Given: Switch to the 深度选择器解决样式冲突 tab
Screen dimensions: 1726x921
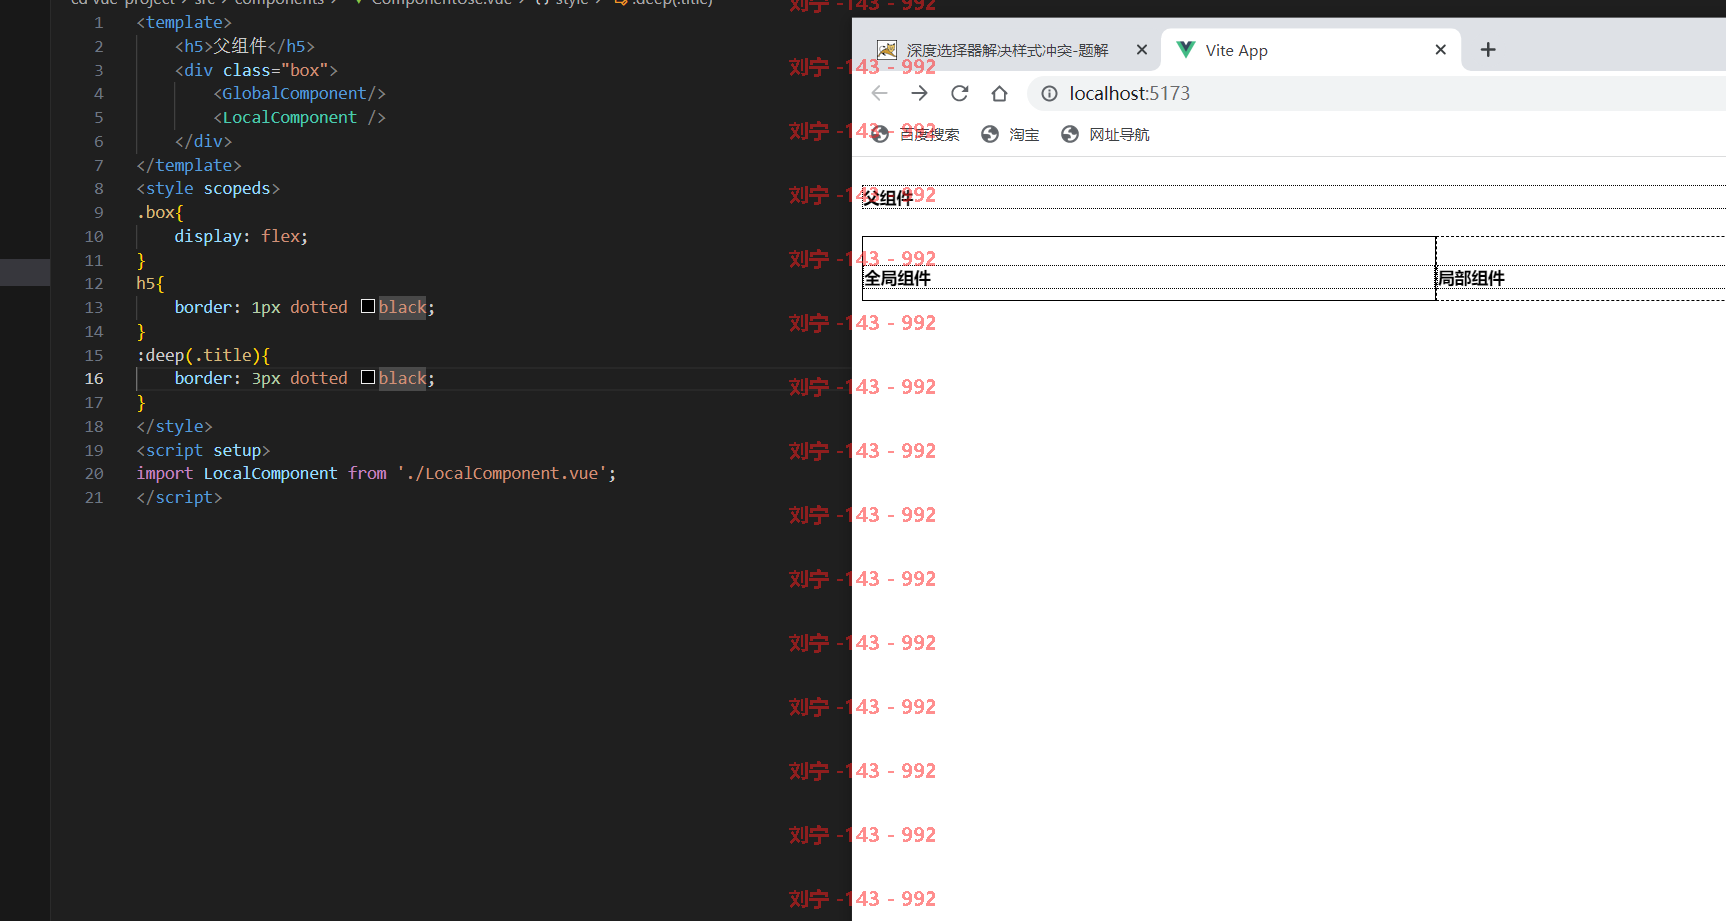Looking at the screenshot, I should pos(1008,50).
